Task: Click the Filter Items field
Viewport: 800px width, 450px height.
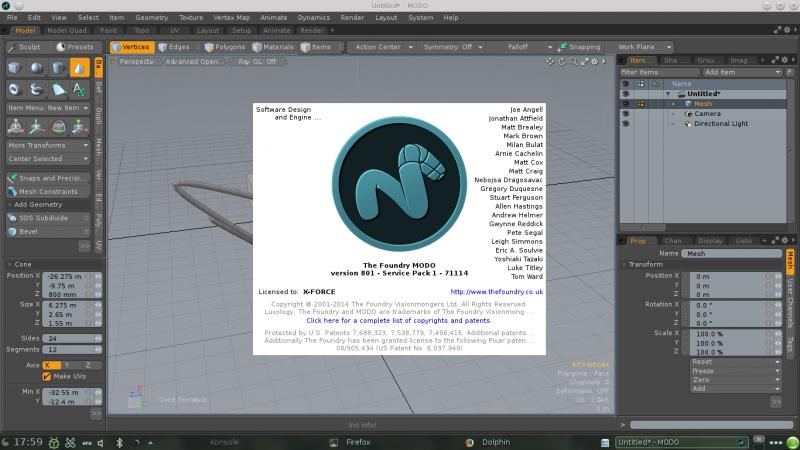Action: [660, 72]
